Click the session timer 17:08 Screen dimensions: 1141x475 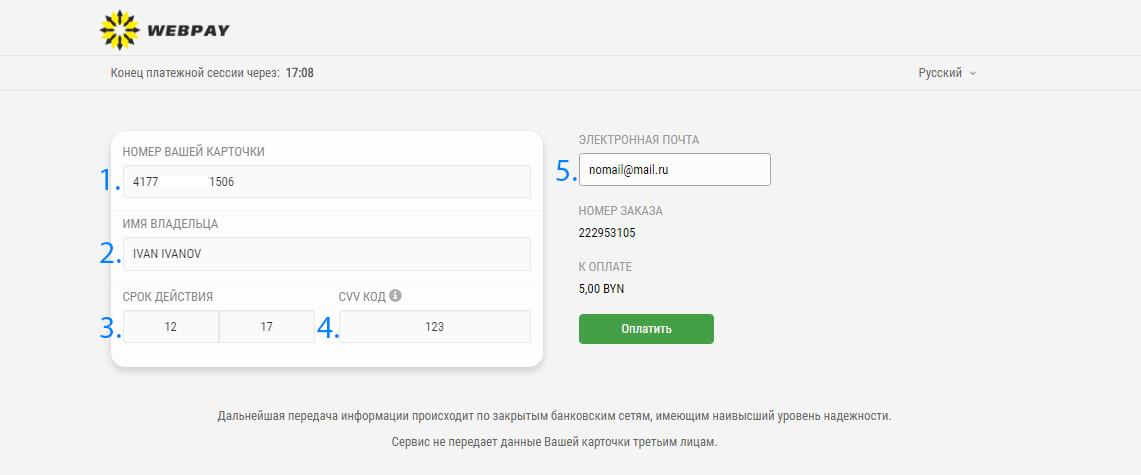pyautogui.click(x=300, y=73)
